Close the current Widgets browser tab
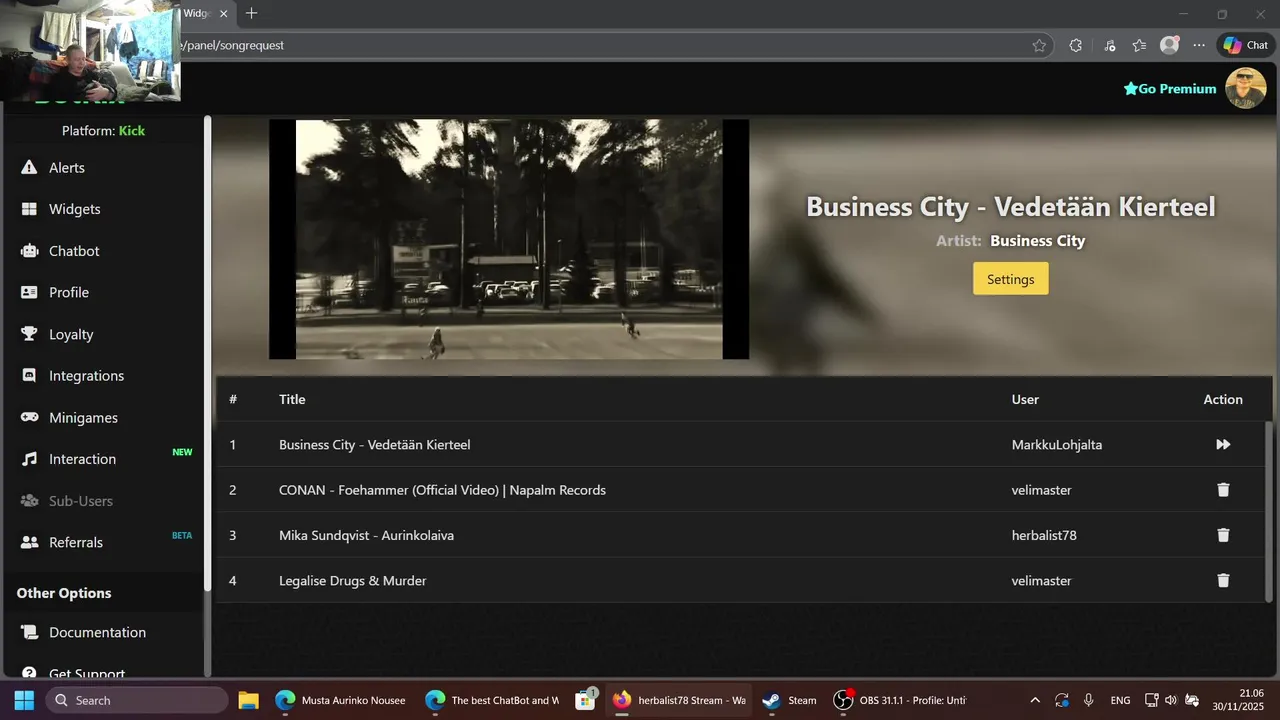 (x=224, y=14)
